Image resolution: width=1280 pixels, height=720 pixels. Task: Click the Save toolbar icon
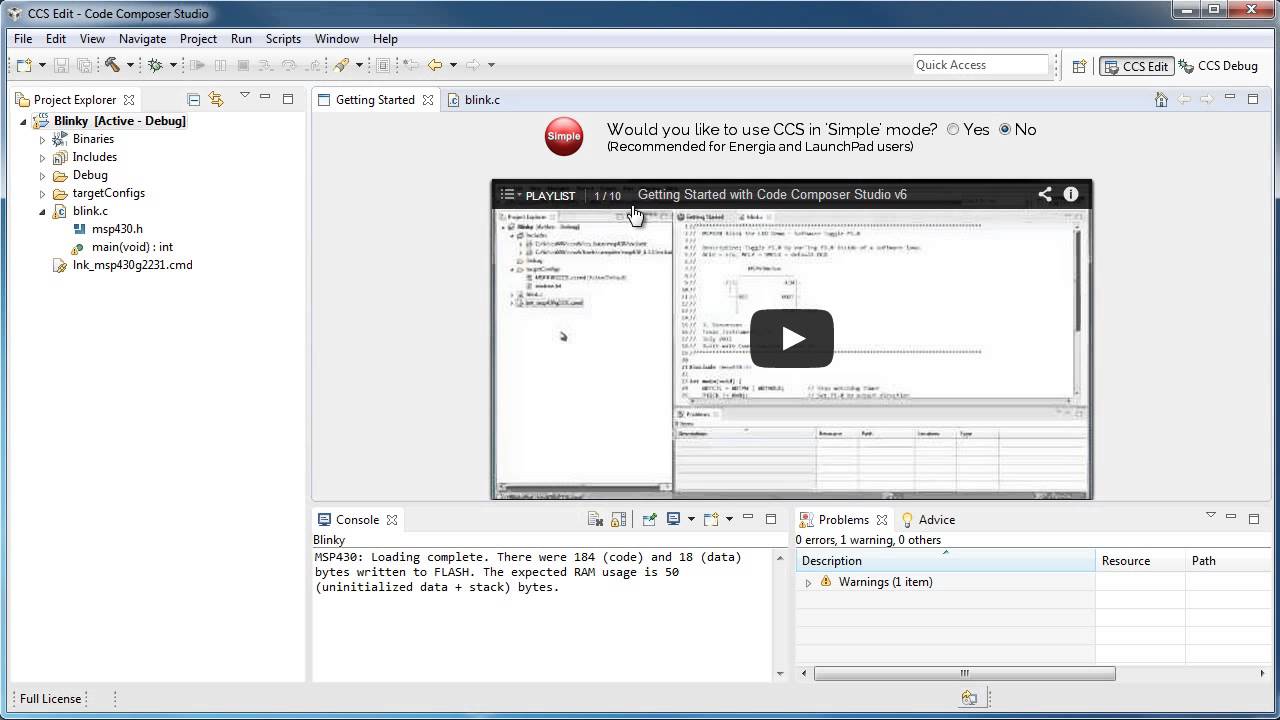61,65
